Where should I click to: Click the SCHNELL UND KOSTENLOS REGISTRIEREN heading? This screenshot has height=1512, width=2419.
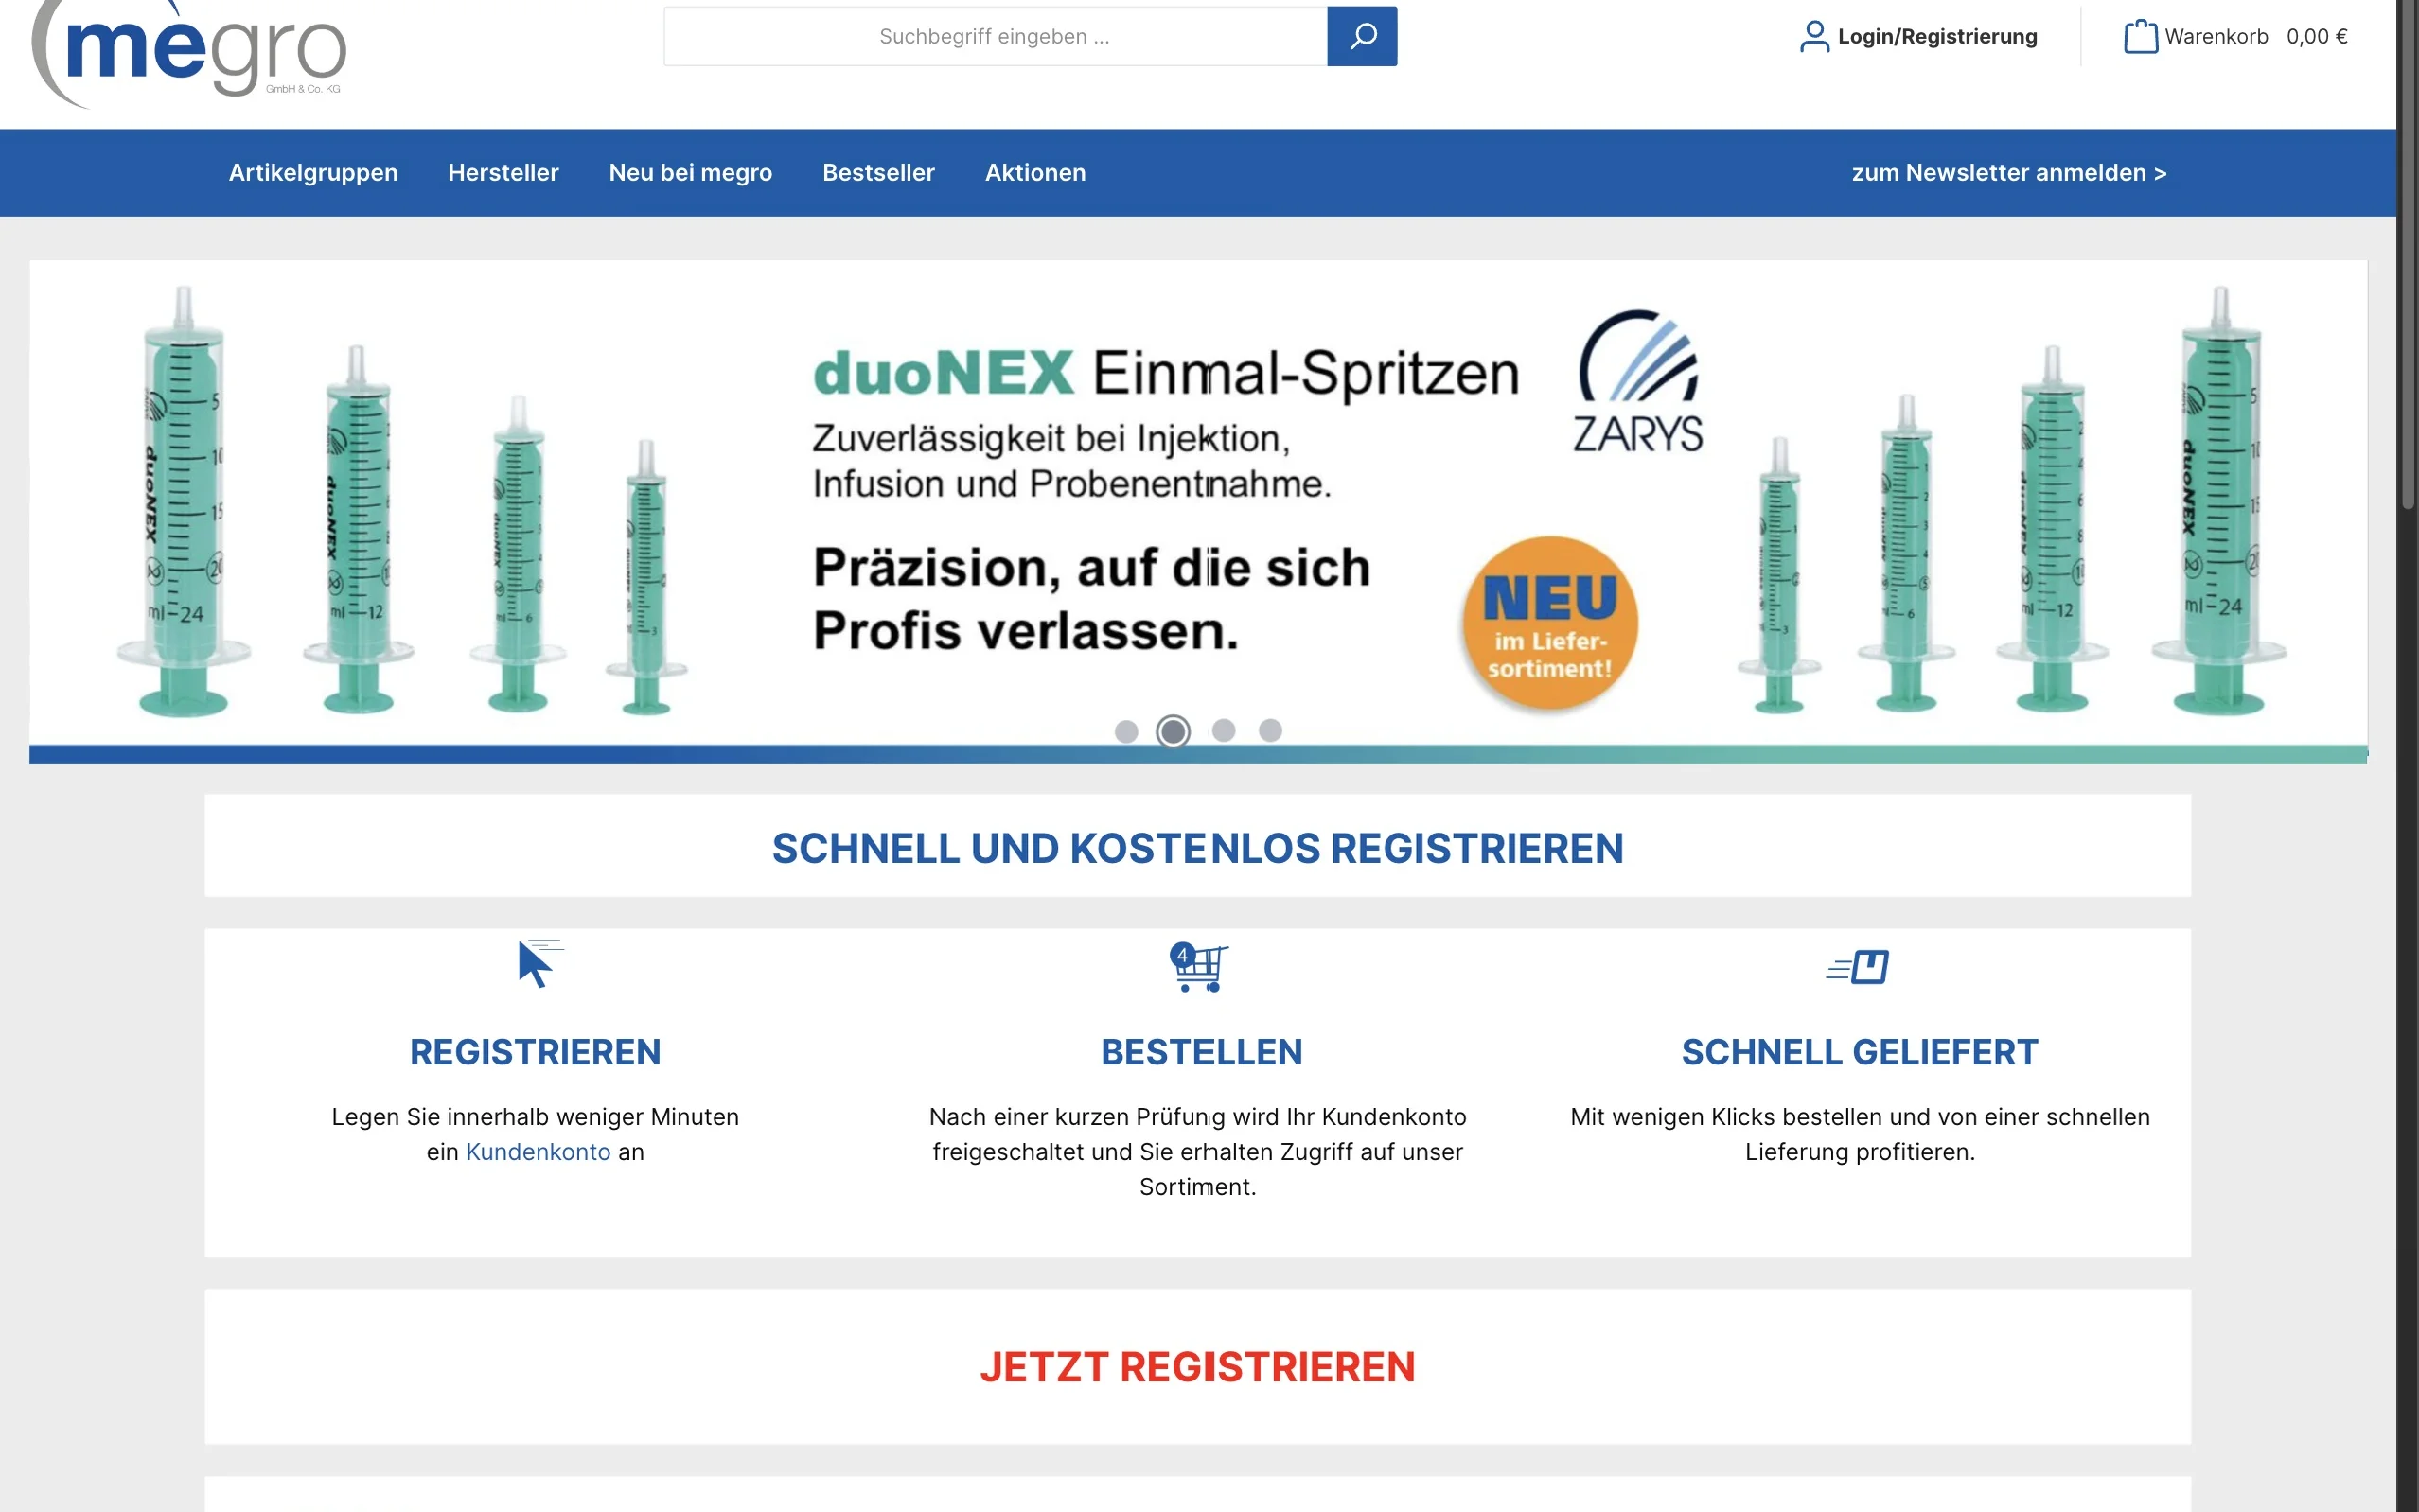tap(1197, 848)
